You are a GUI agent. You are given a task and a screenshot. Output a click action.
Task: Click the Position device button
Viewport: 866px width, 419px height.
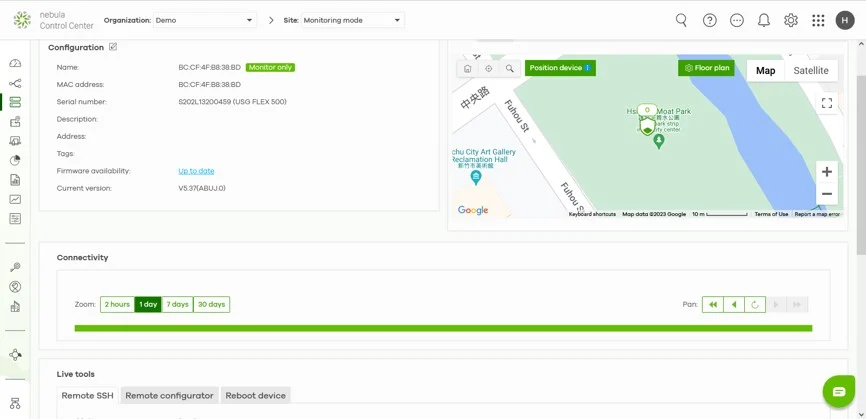pyautogui.click(x=560, y=68)
